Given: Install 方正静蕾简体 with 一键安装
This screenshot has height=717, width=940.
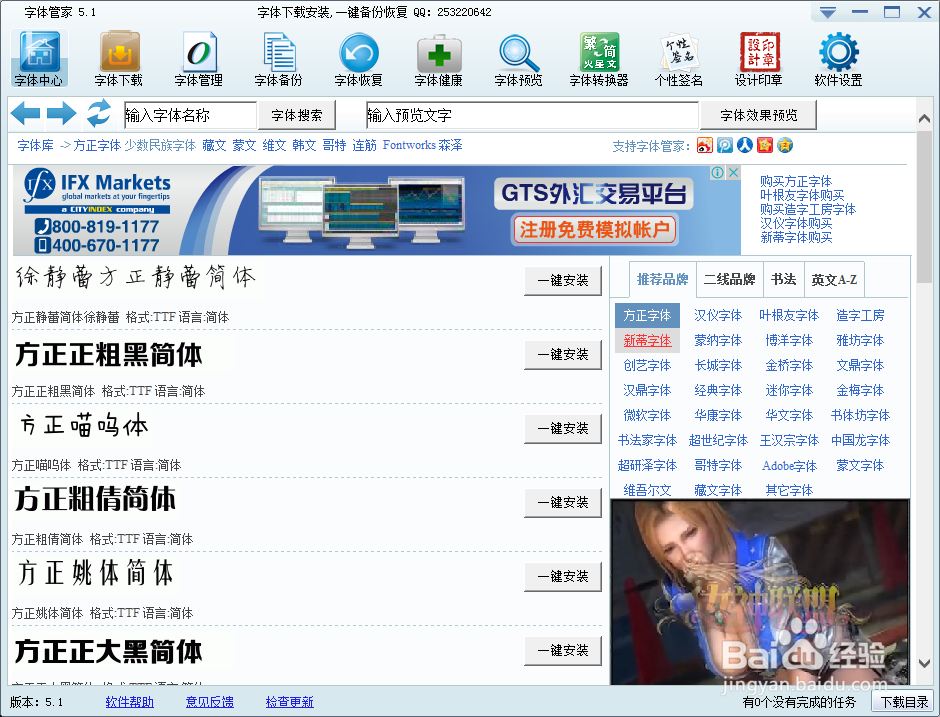Looking at the screenshot, I should coord(563,281).
